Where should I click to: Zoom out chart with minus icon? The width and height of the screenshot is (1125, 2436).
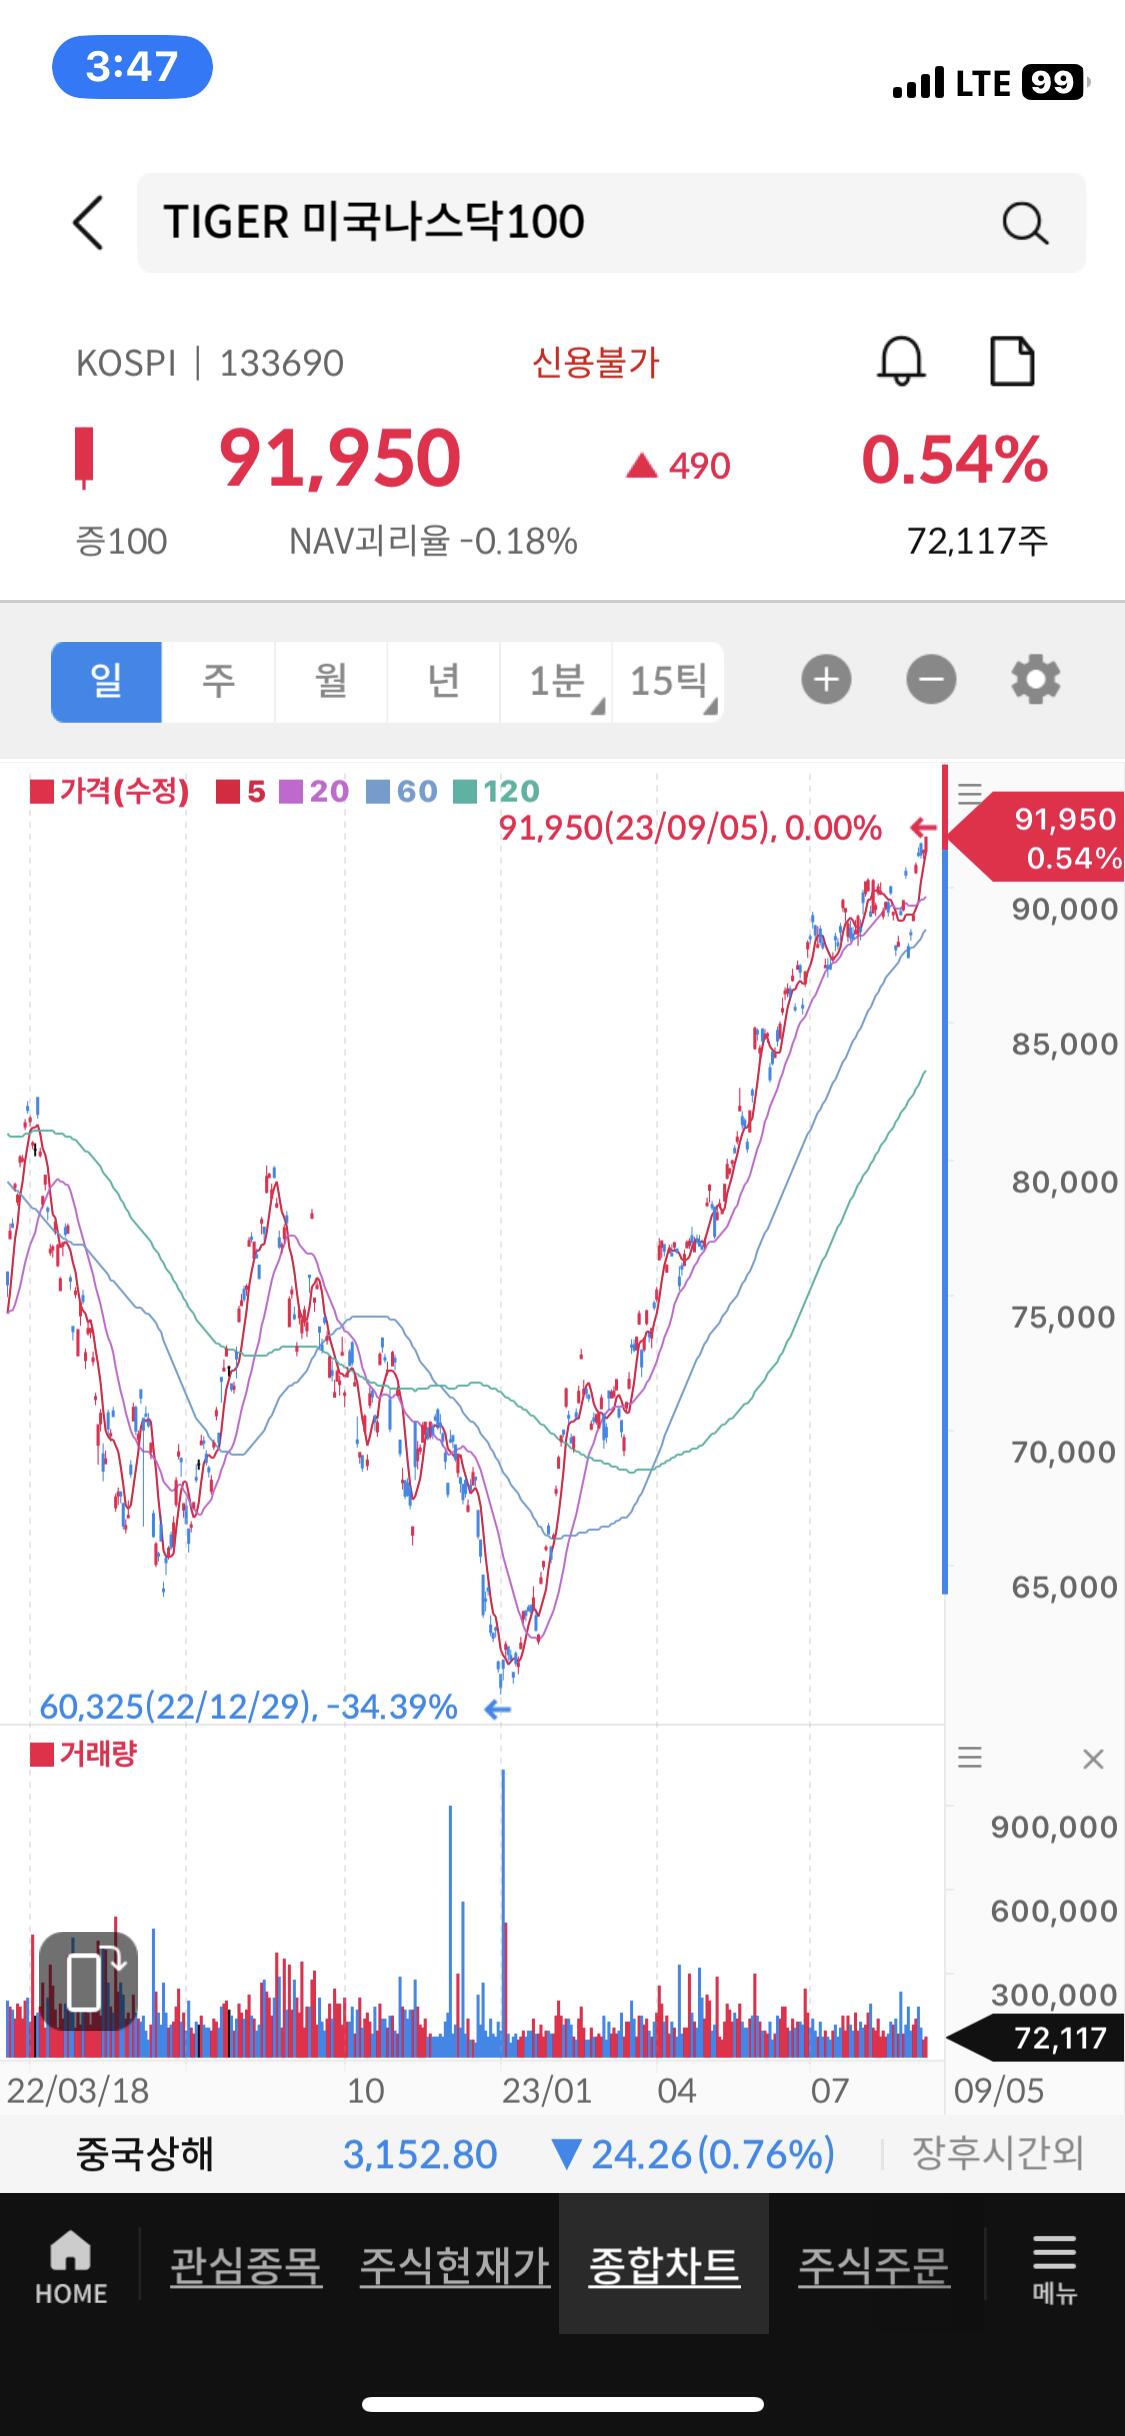[931, 680]
